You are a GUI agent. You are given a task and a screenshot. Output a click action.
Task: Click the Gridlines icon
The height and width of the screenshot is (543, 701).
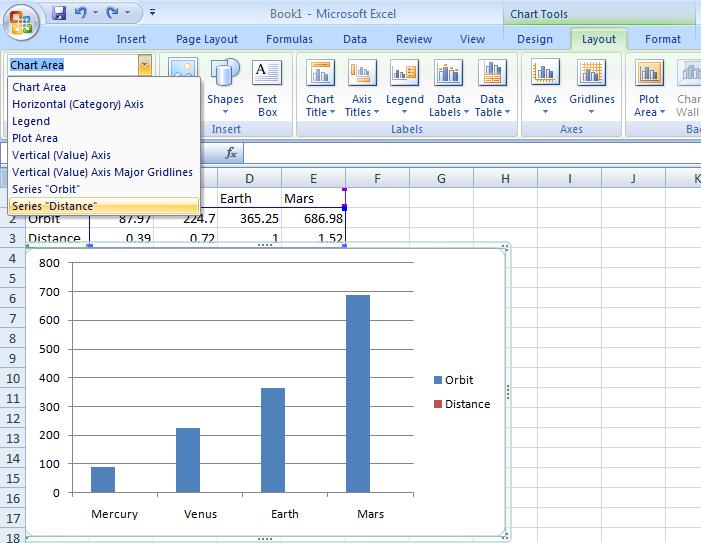(592, 74)
